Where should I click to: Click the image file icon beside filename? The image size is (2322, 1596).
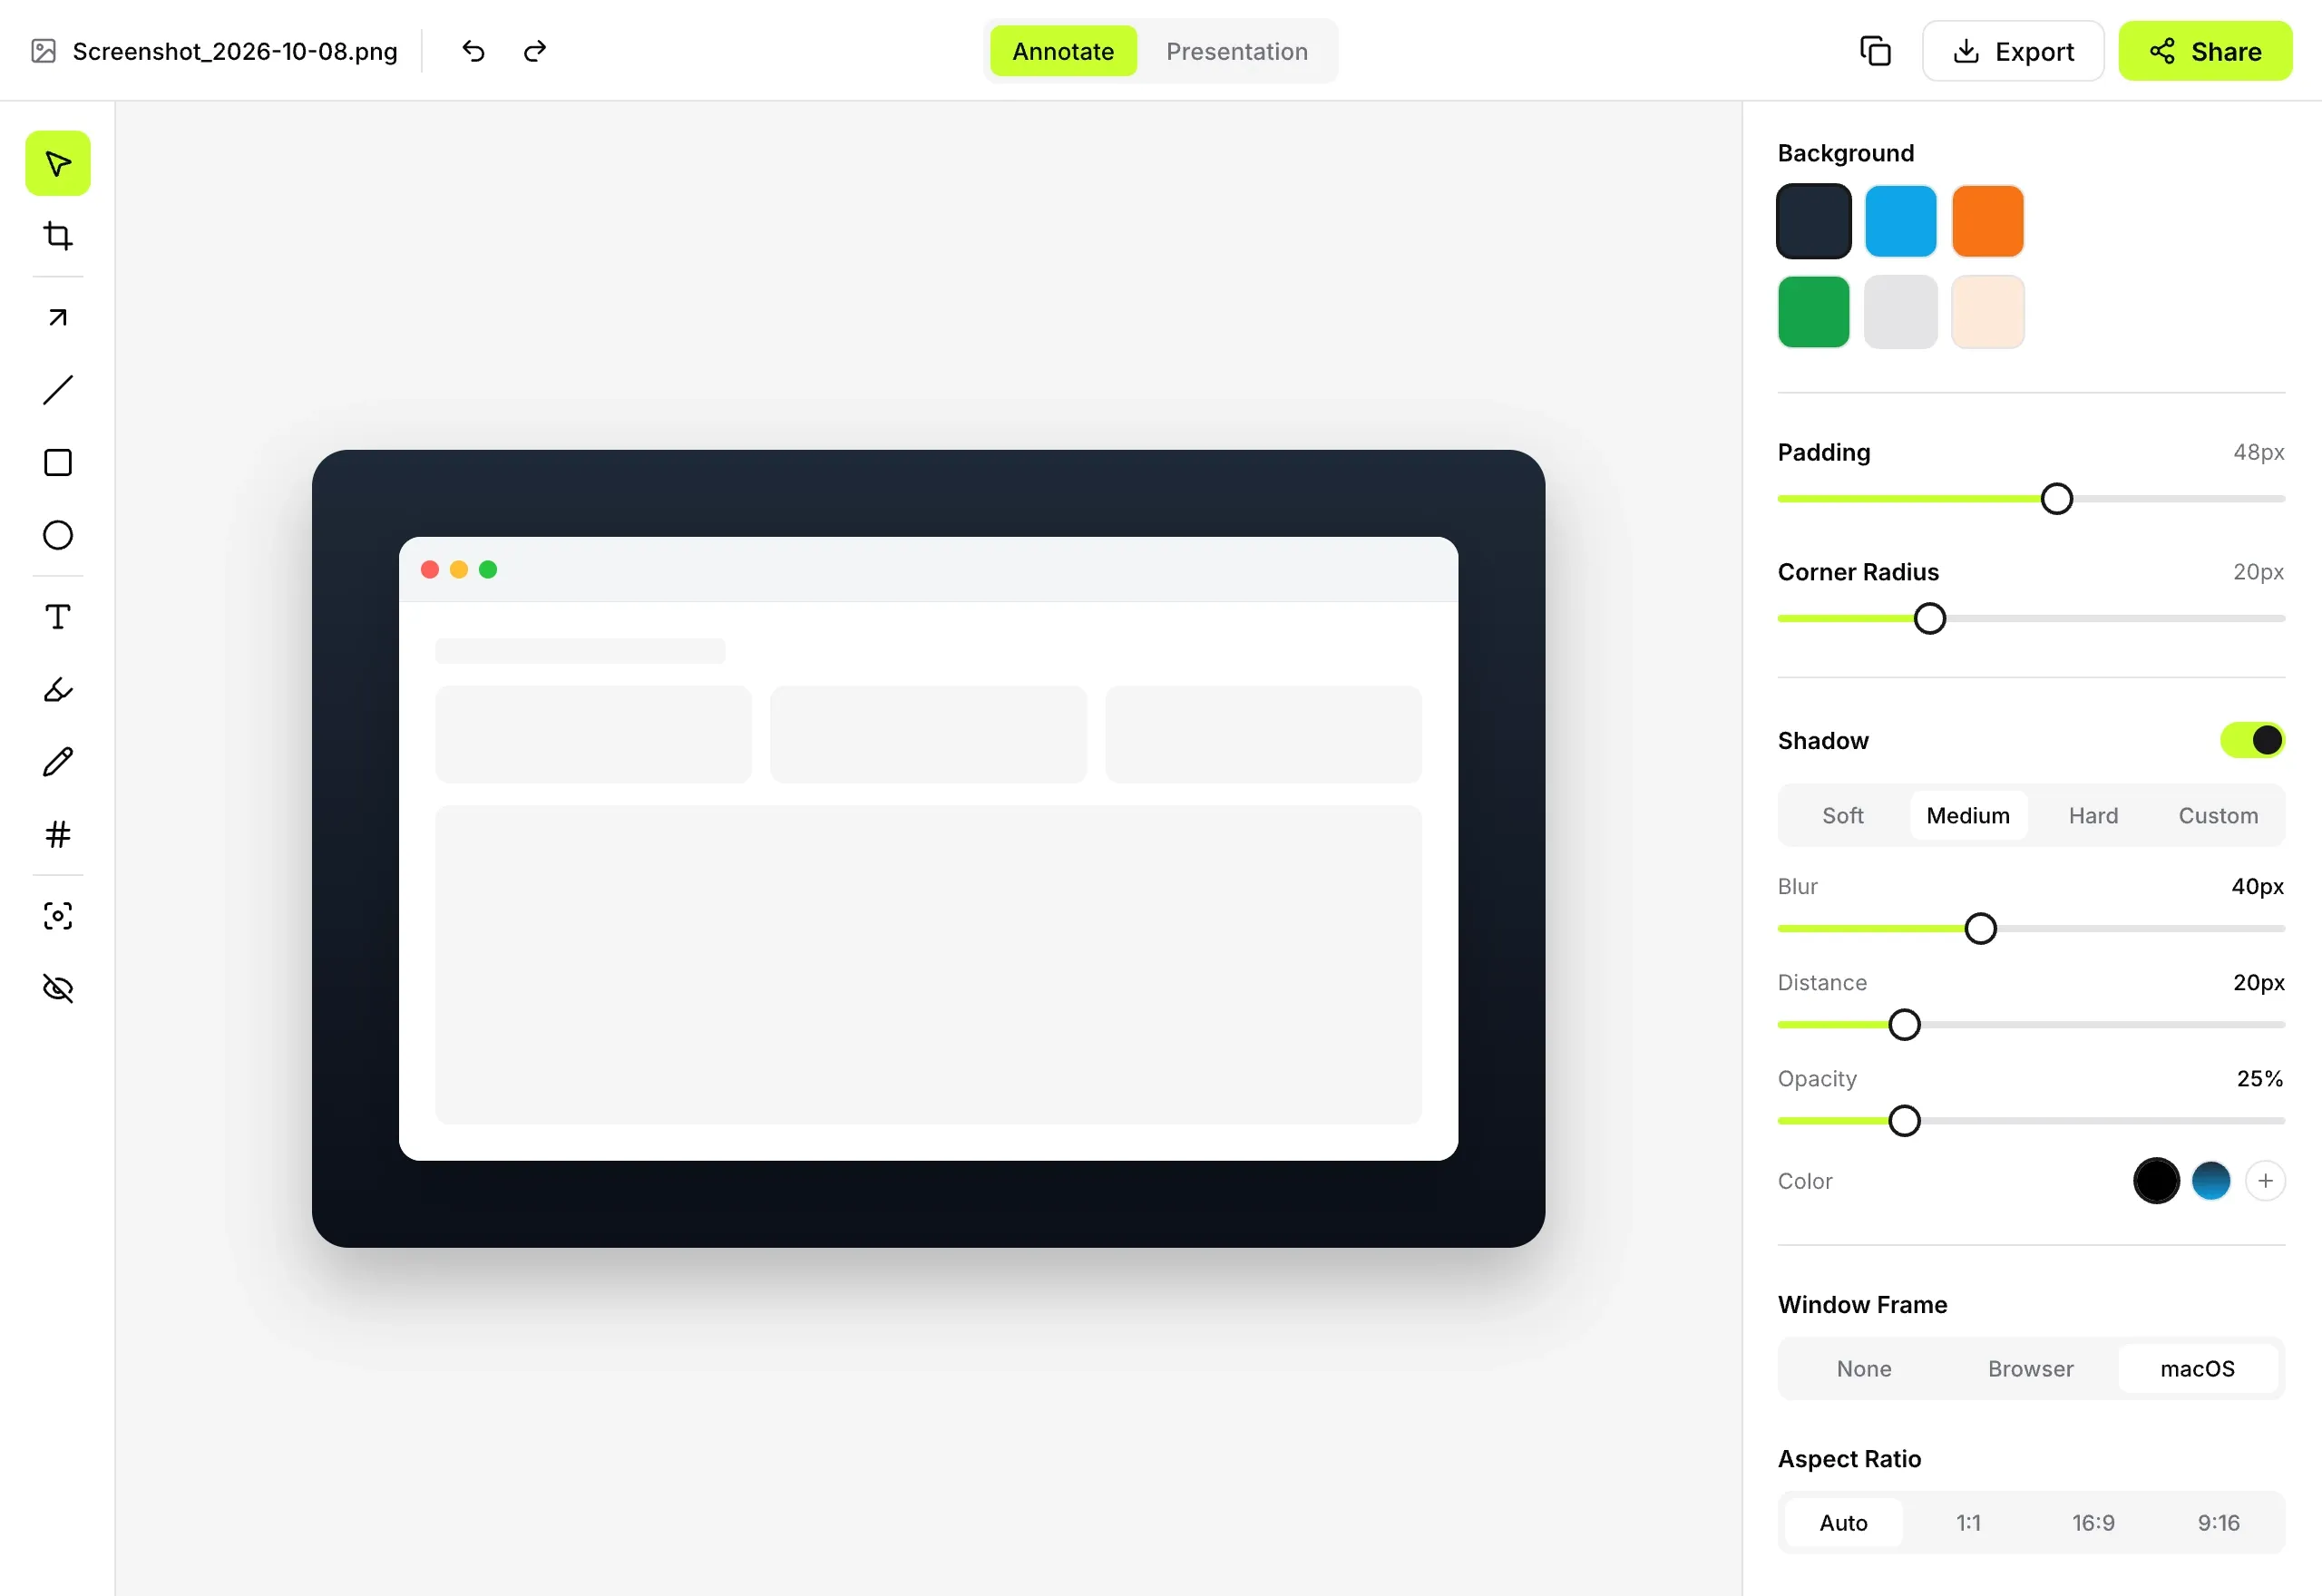(43, 51)
